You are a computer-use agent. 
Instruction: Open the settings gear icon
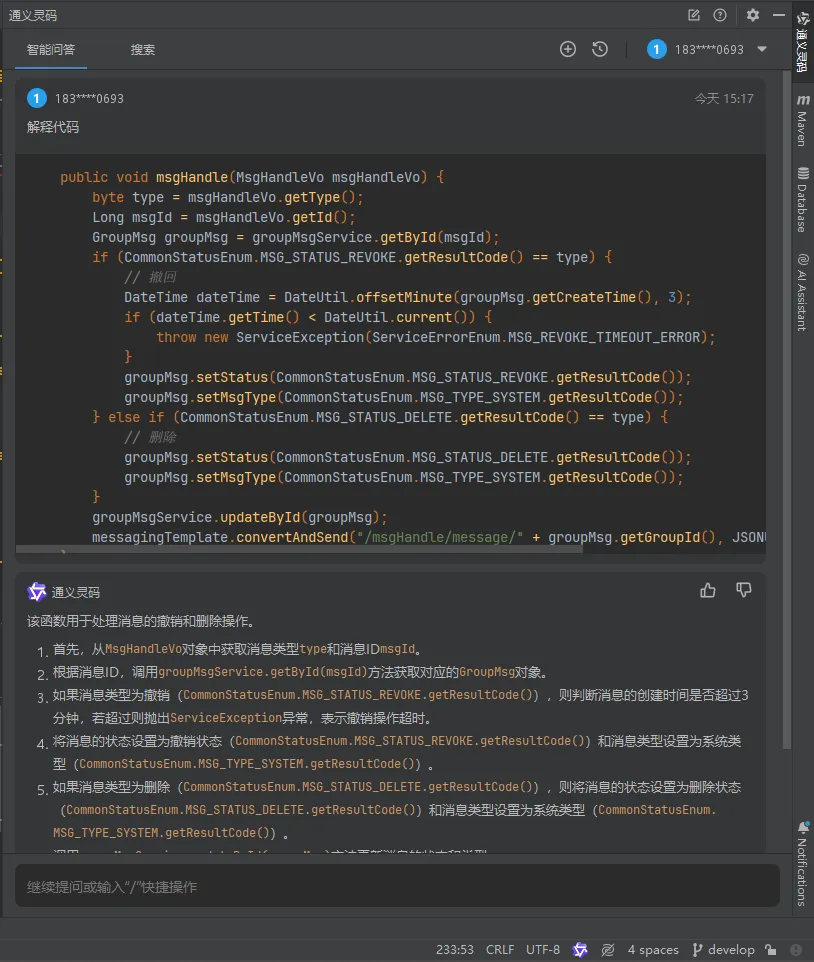[753, 15]
